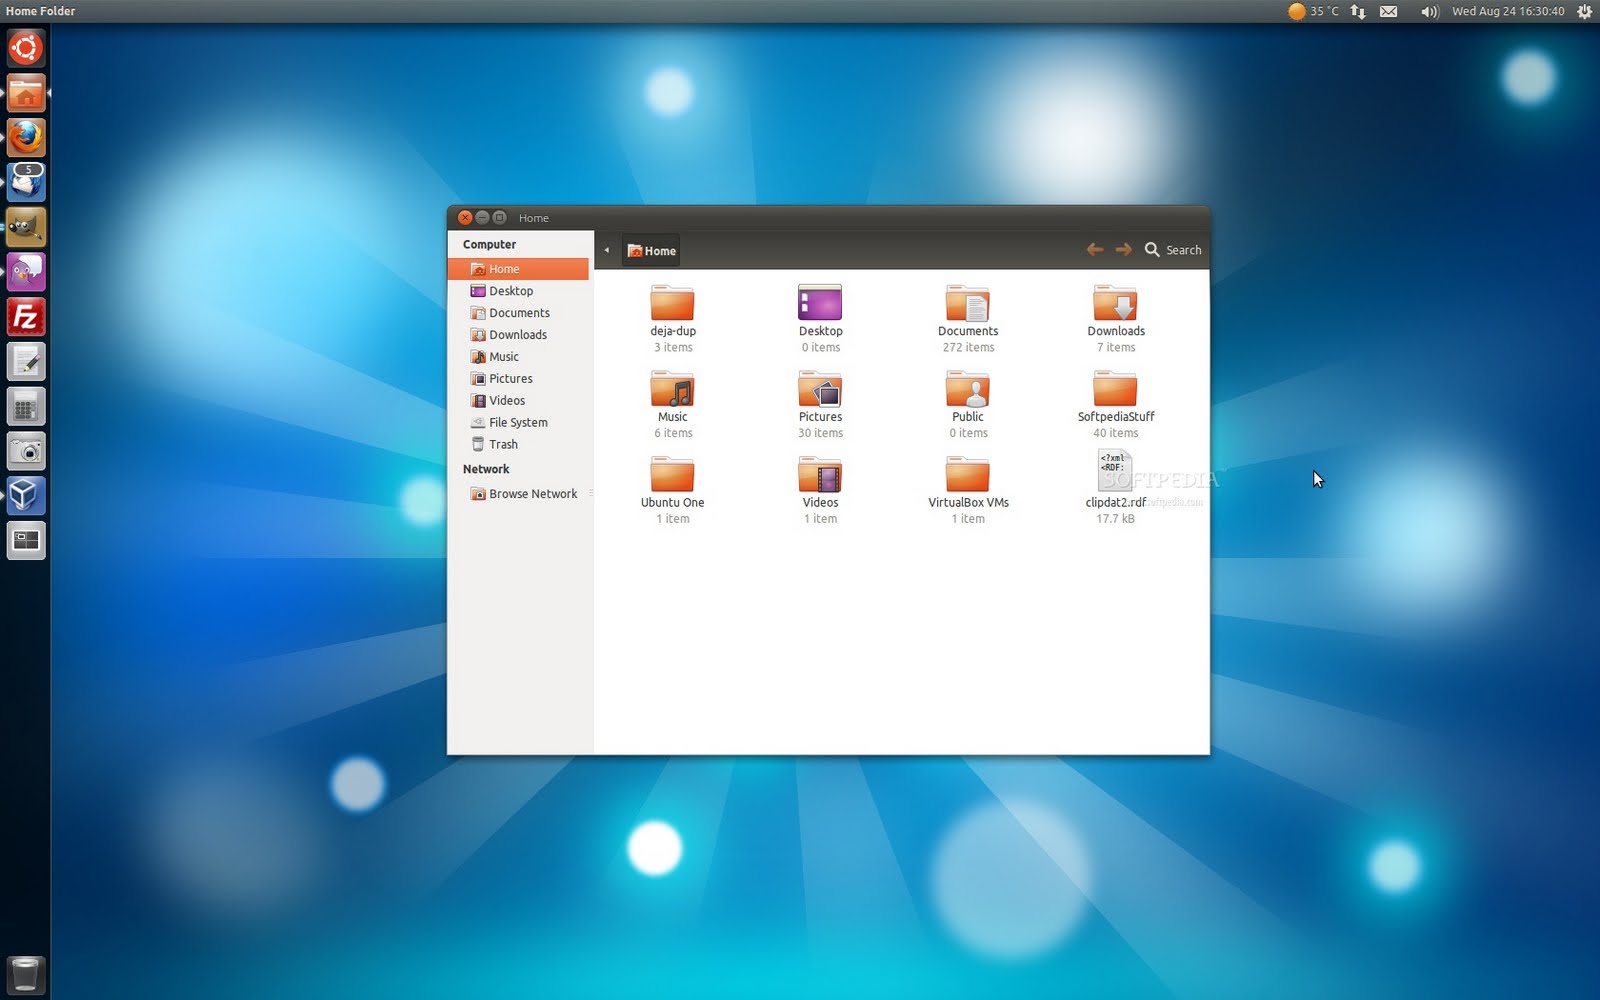Viewport: 1600px width, 1000px height.
Task: Open the session menu via the gear indicator
Action: [1583, 11]
